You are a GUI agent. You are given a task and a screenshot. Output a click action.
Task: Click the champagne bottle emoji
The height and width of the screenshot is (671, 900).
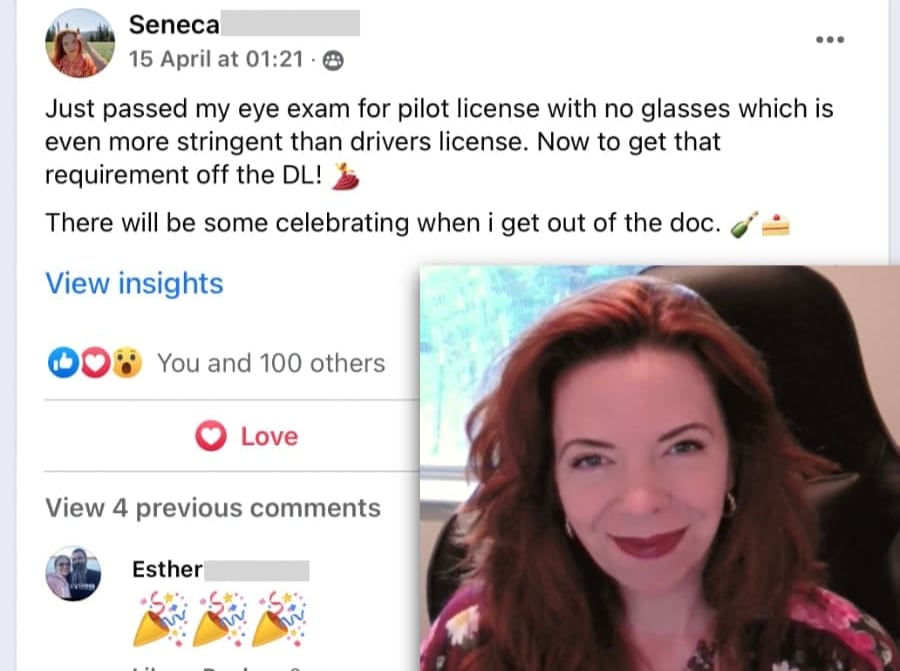745,224
